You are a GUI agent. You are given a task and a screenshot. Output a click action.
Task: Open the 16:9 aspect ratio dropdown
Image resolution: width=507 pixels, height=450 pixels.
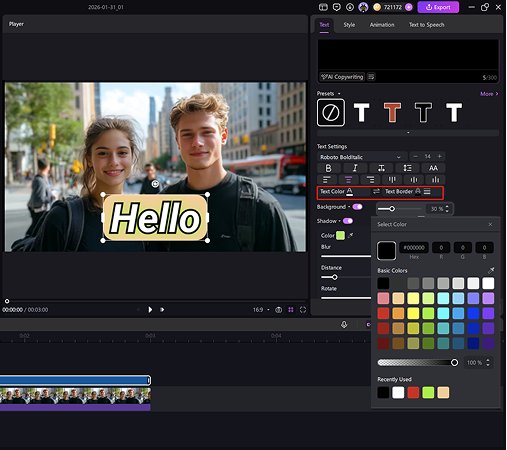point(261,310)
